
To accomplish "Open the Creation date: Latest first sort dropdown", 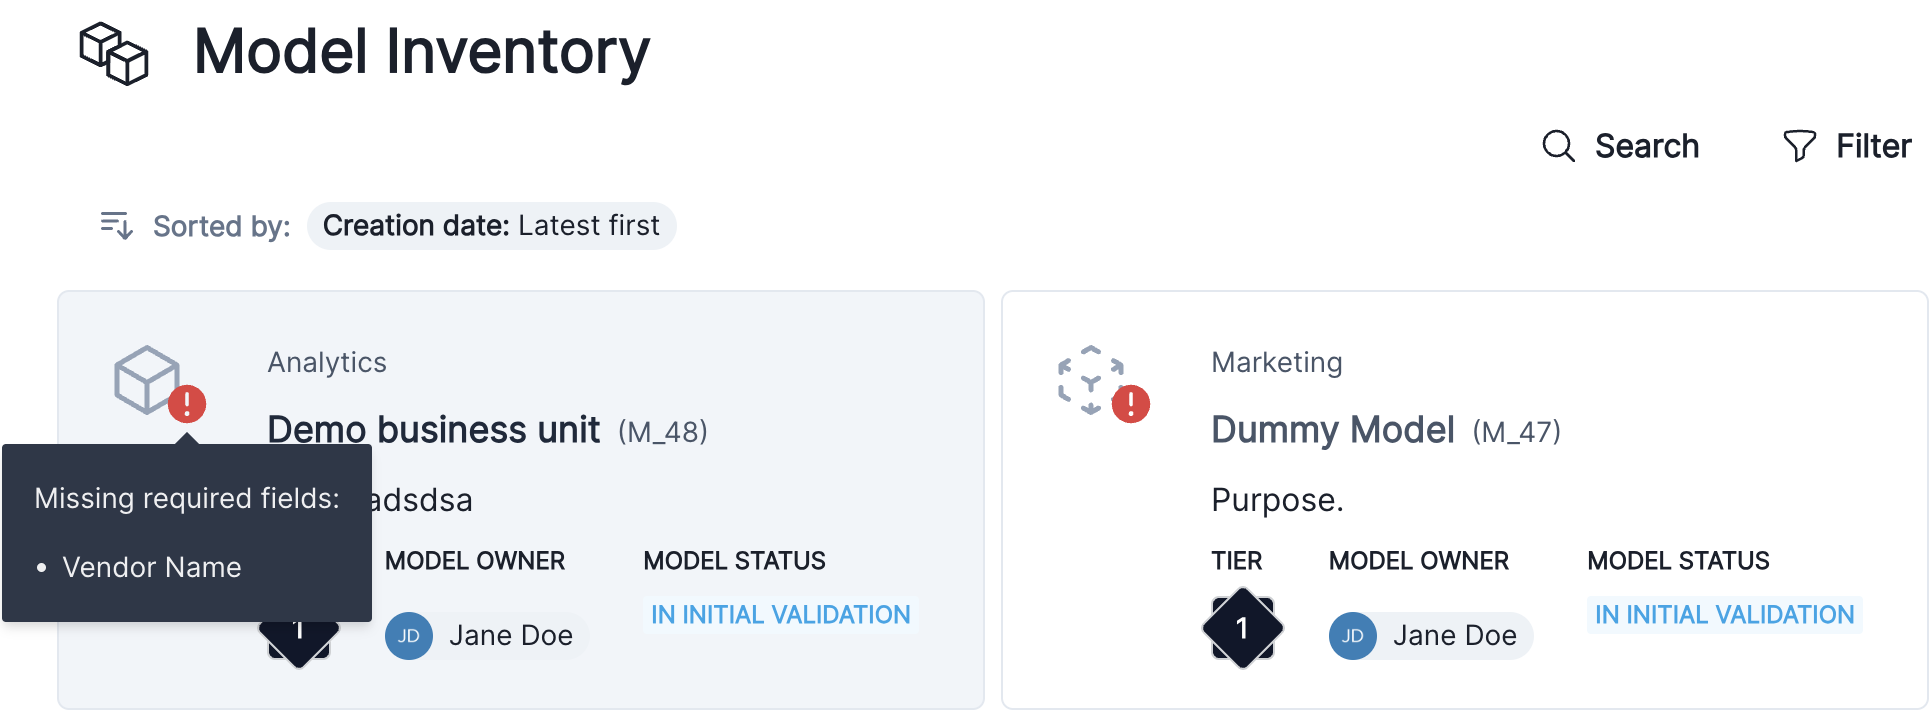I will [491, 226].
